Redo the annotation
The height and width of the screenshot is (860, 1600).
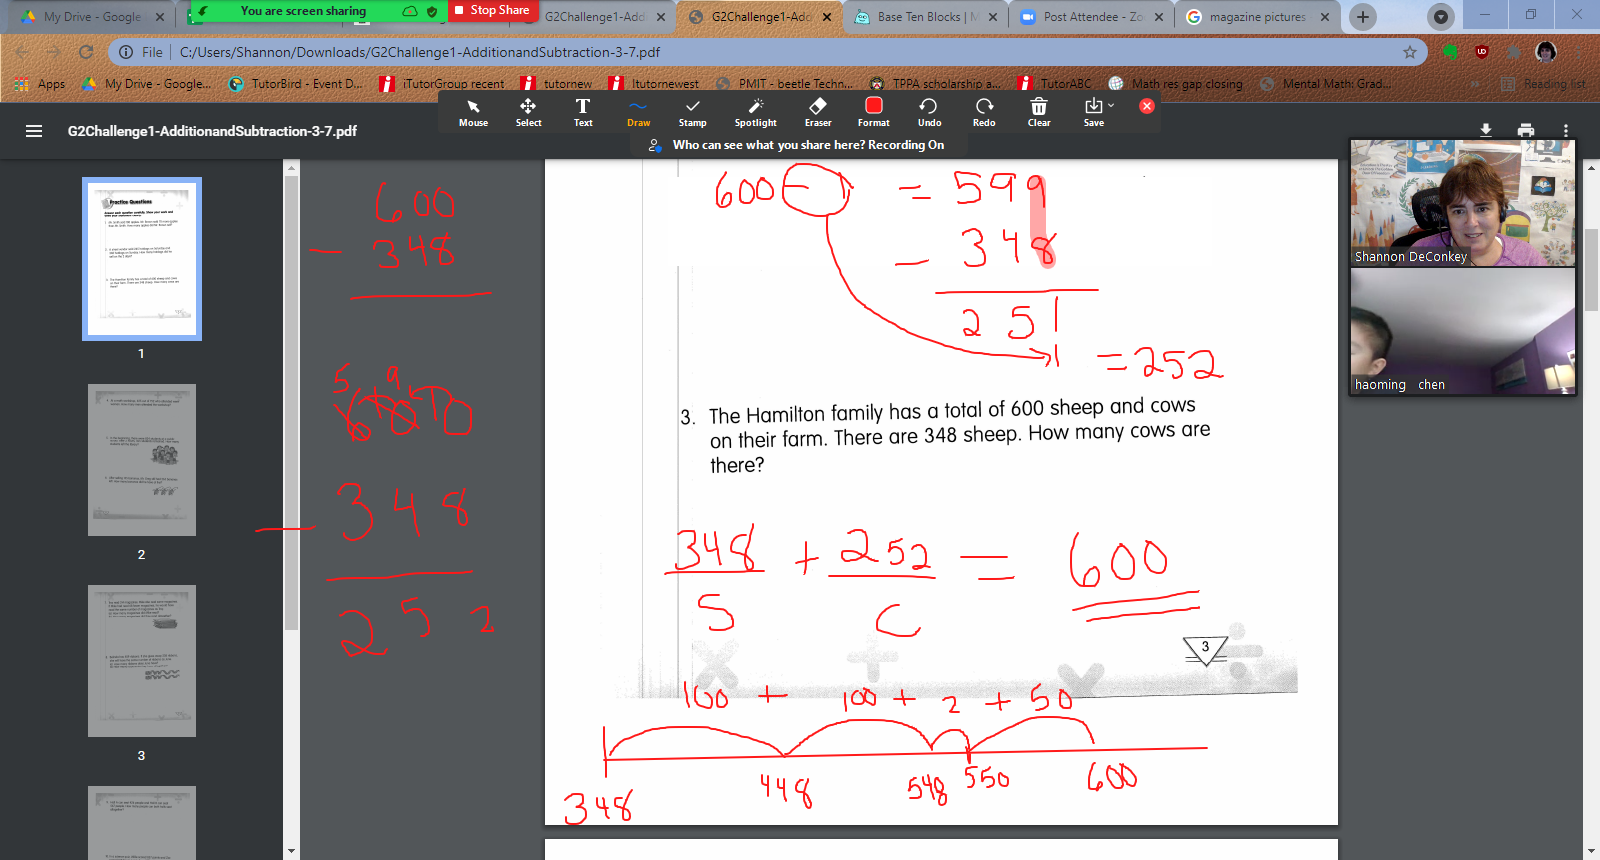(984, 112)
